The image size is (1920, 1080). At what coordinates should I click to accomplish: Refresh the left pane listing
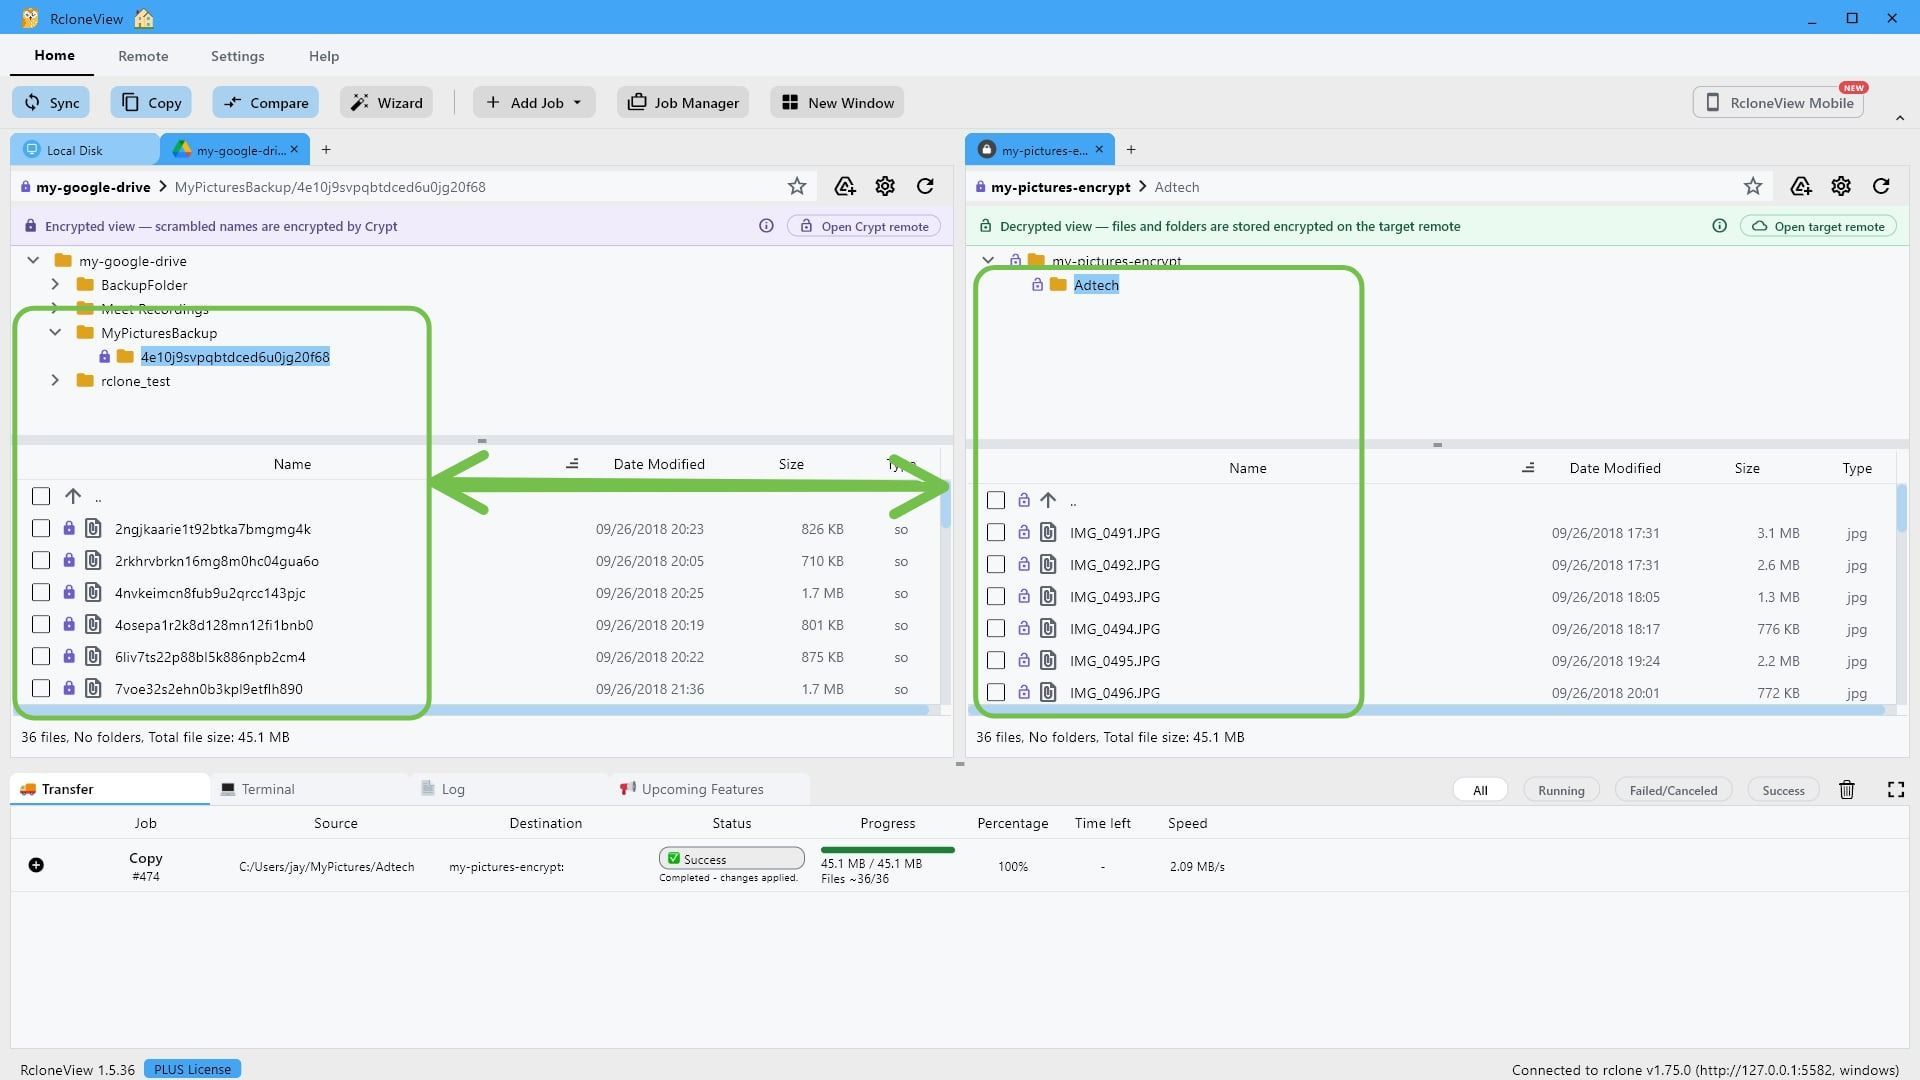(x=925, y=186)
